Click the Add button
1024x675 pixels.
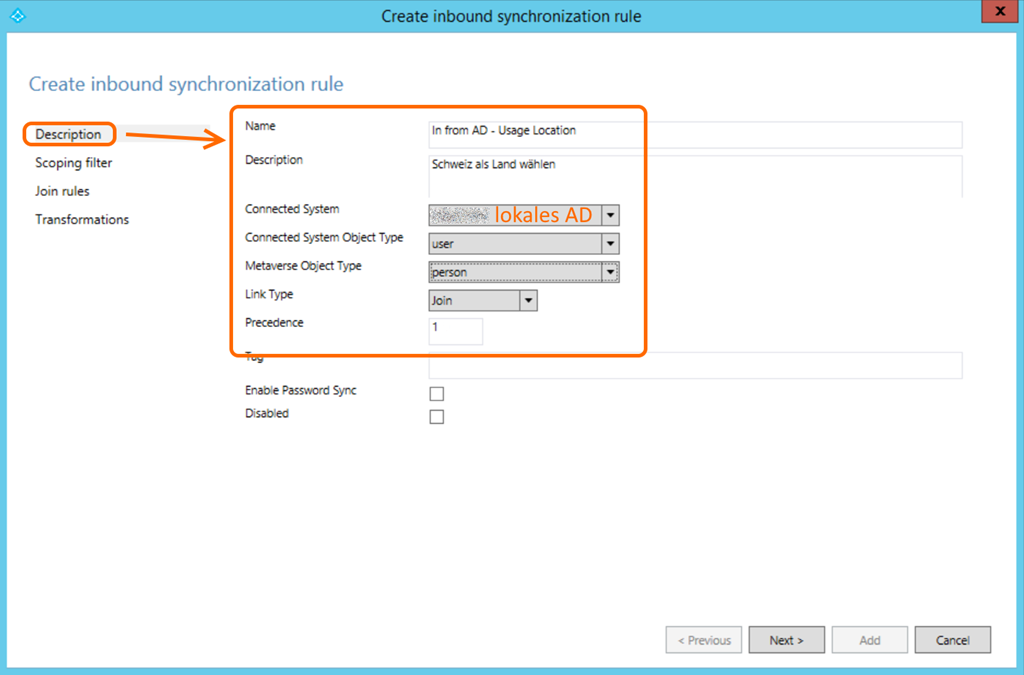click(x=869, y=640)
